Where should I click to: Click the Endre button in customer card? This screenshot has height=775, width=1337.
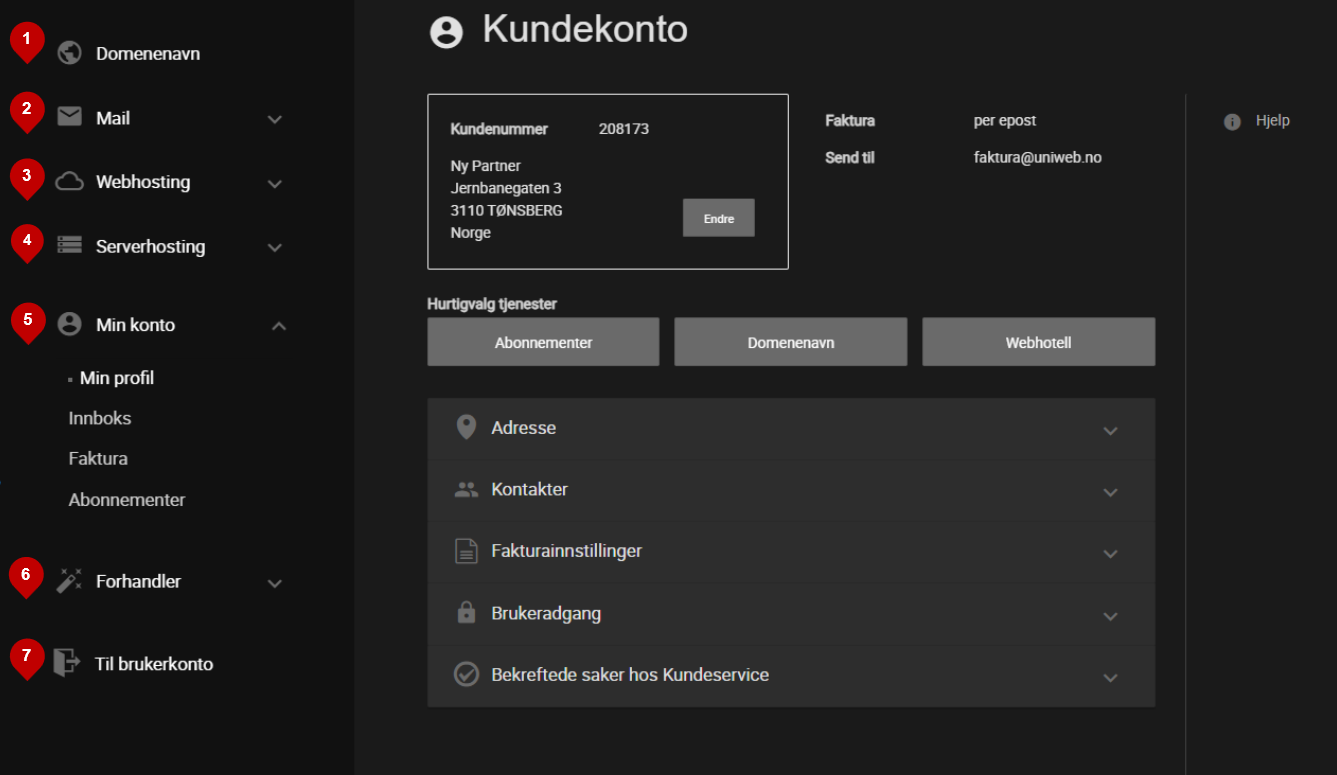(719, 218)
